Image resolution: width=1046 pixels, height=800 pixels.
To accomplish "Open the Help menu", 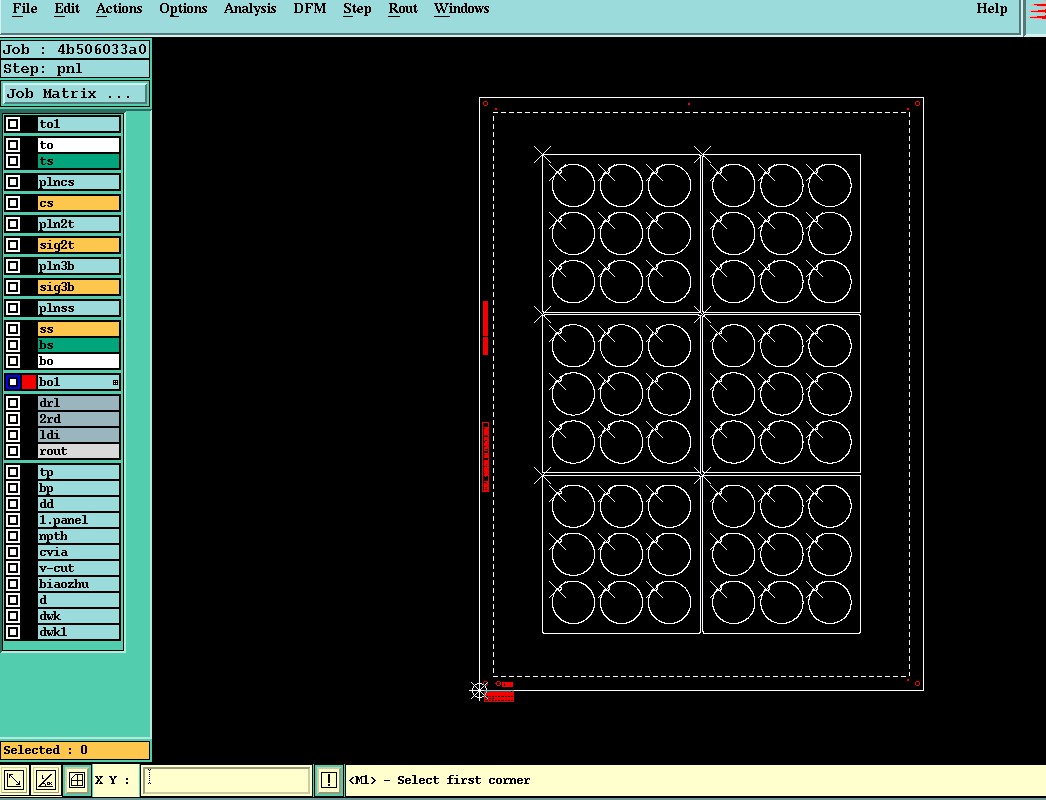I will [x=991, y=9].
